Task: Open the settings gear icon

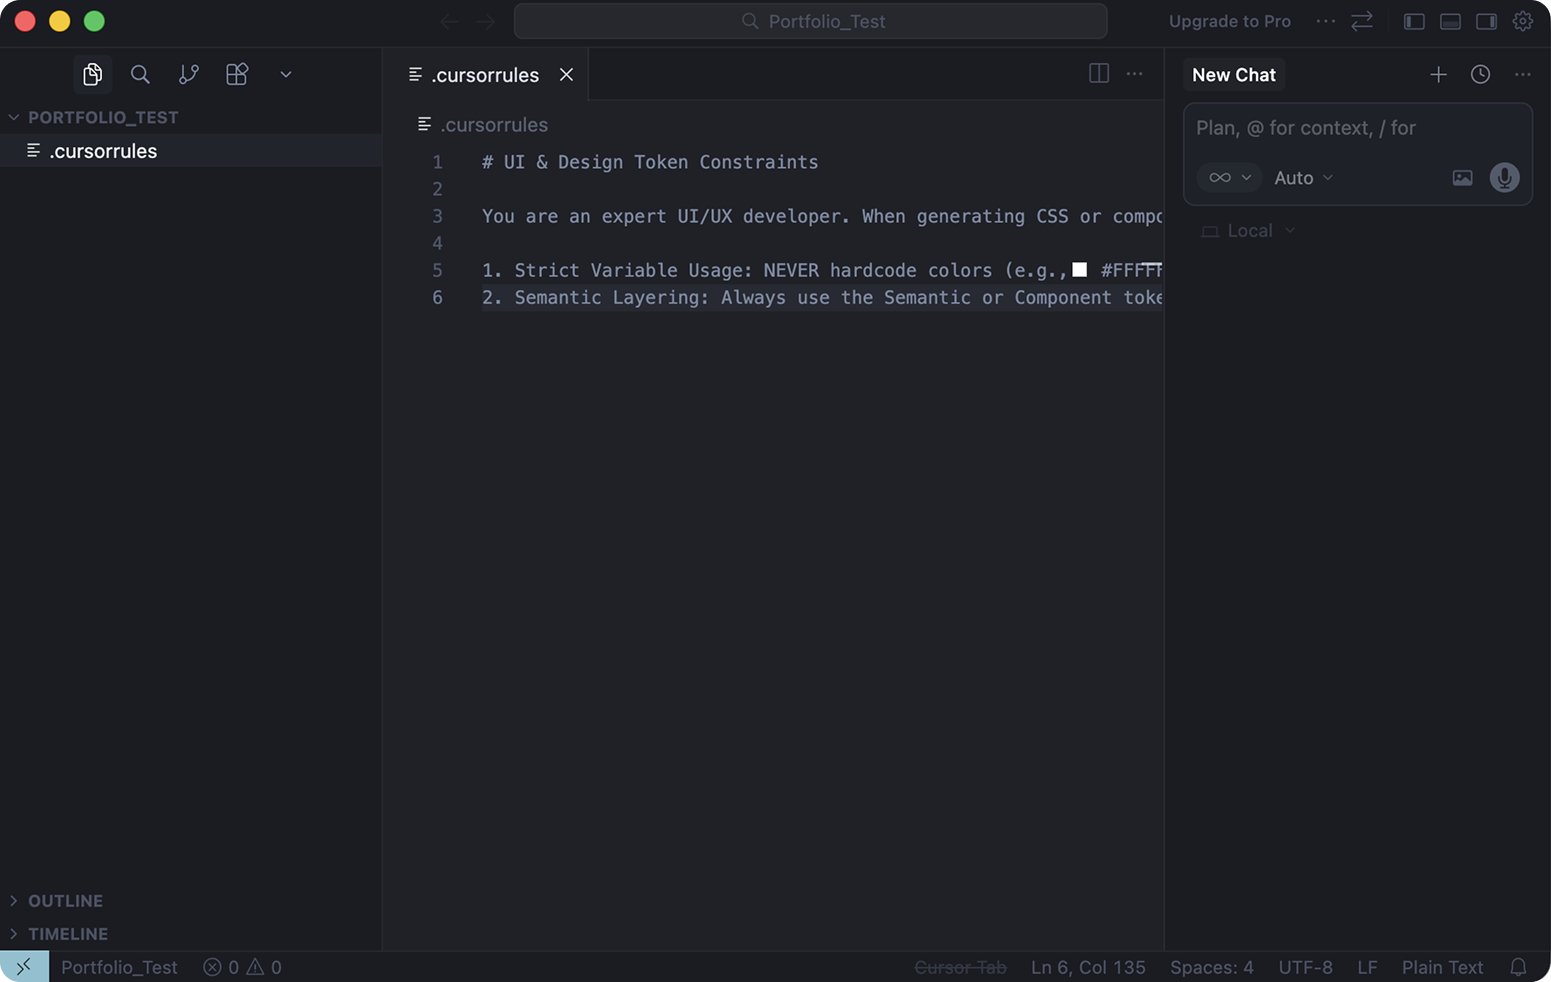Action: (1522, 21)
